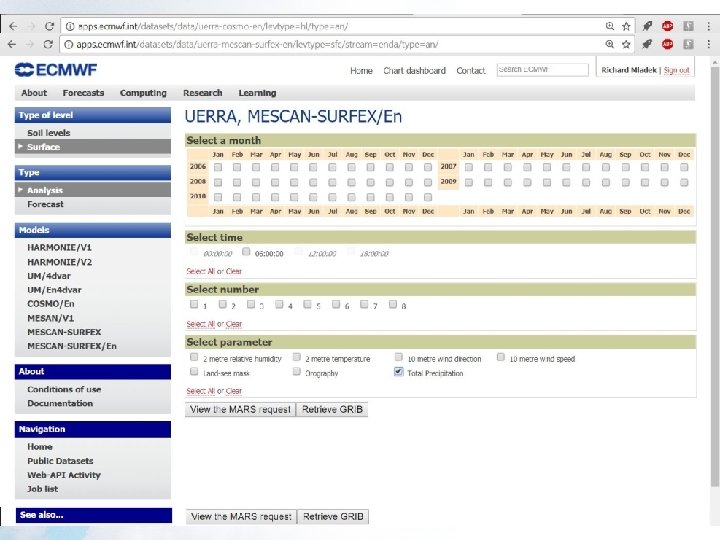Click Sign out link

(676, 70)
